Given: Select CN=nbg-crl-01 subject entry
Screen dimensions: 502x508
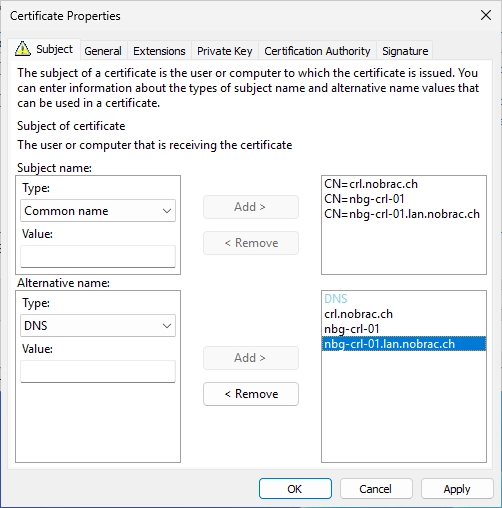Looking at the screenshot, I should point(364,199).
